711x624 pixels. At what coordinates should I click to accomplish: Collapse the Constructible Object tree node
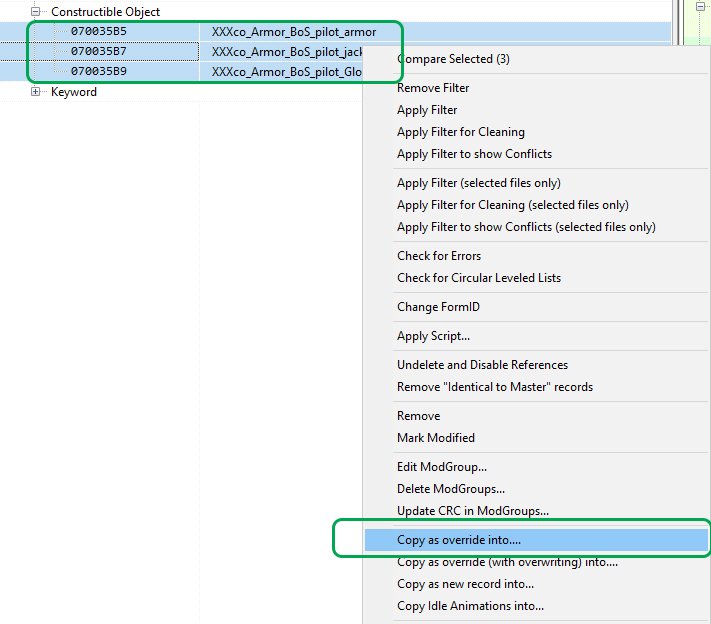(x=37, y=12)
